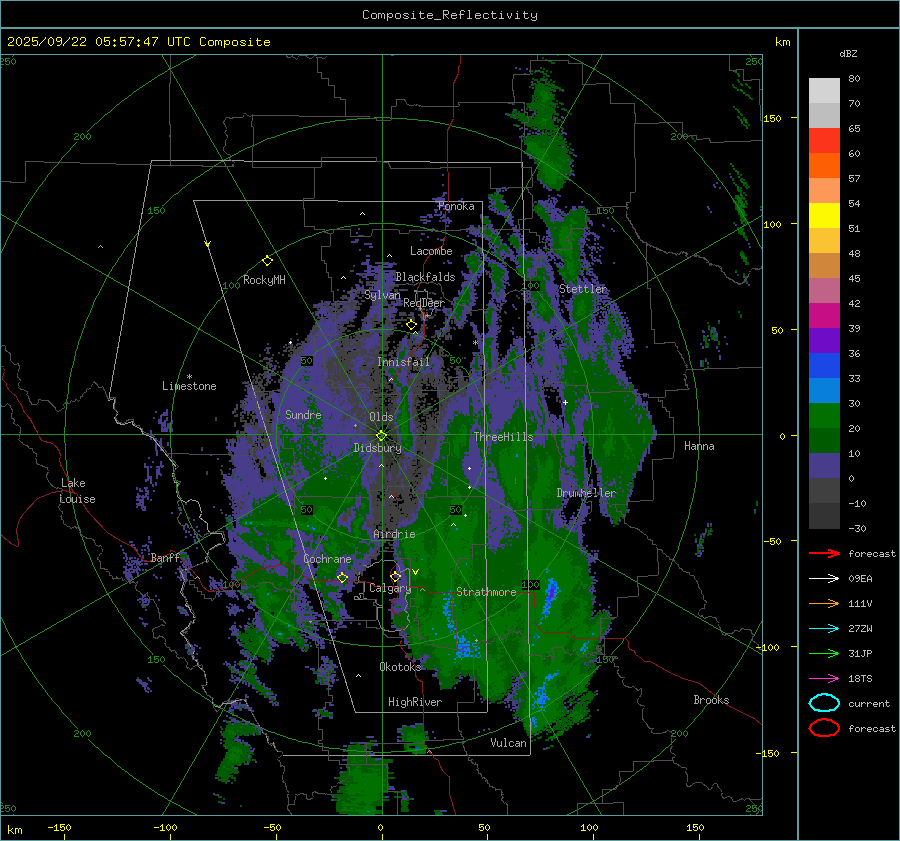This screenshot has height=841, width=900.
Task: Click the Lake Louise map label
Action: pyautogui.click(x=78, y=491)
